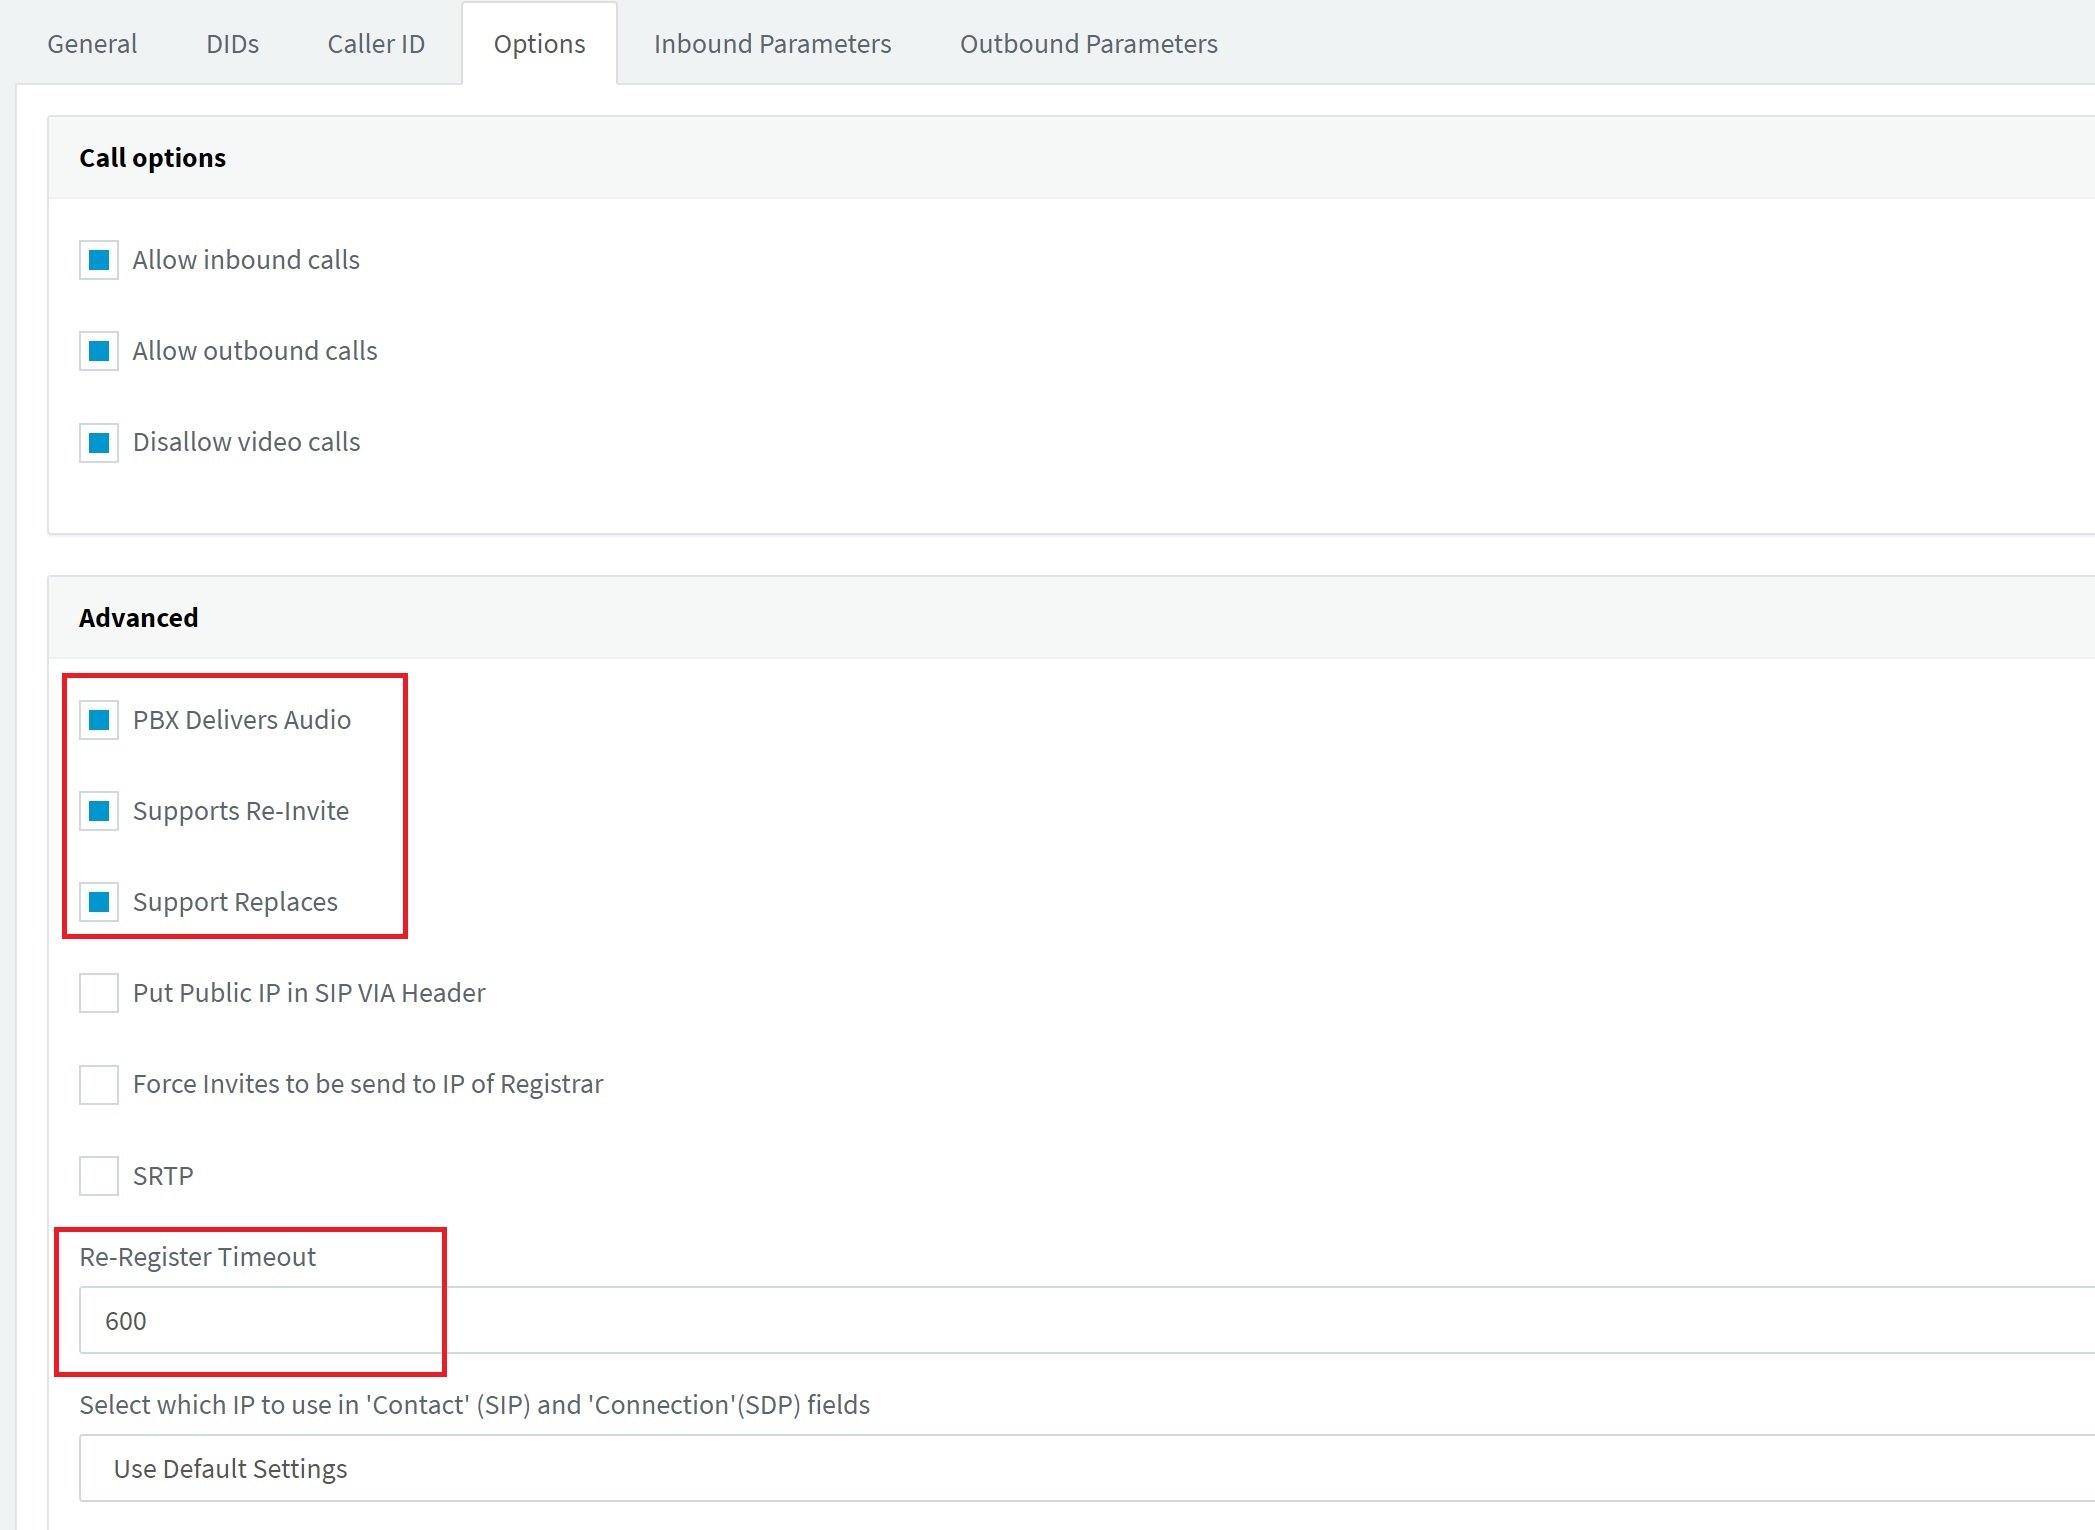Check Force Invites to IP of Registrar
The image size is (2095, 1530).
point(99,1085)
